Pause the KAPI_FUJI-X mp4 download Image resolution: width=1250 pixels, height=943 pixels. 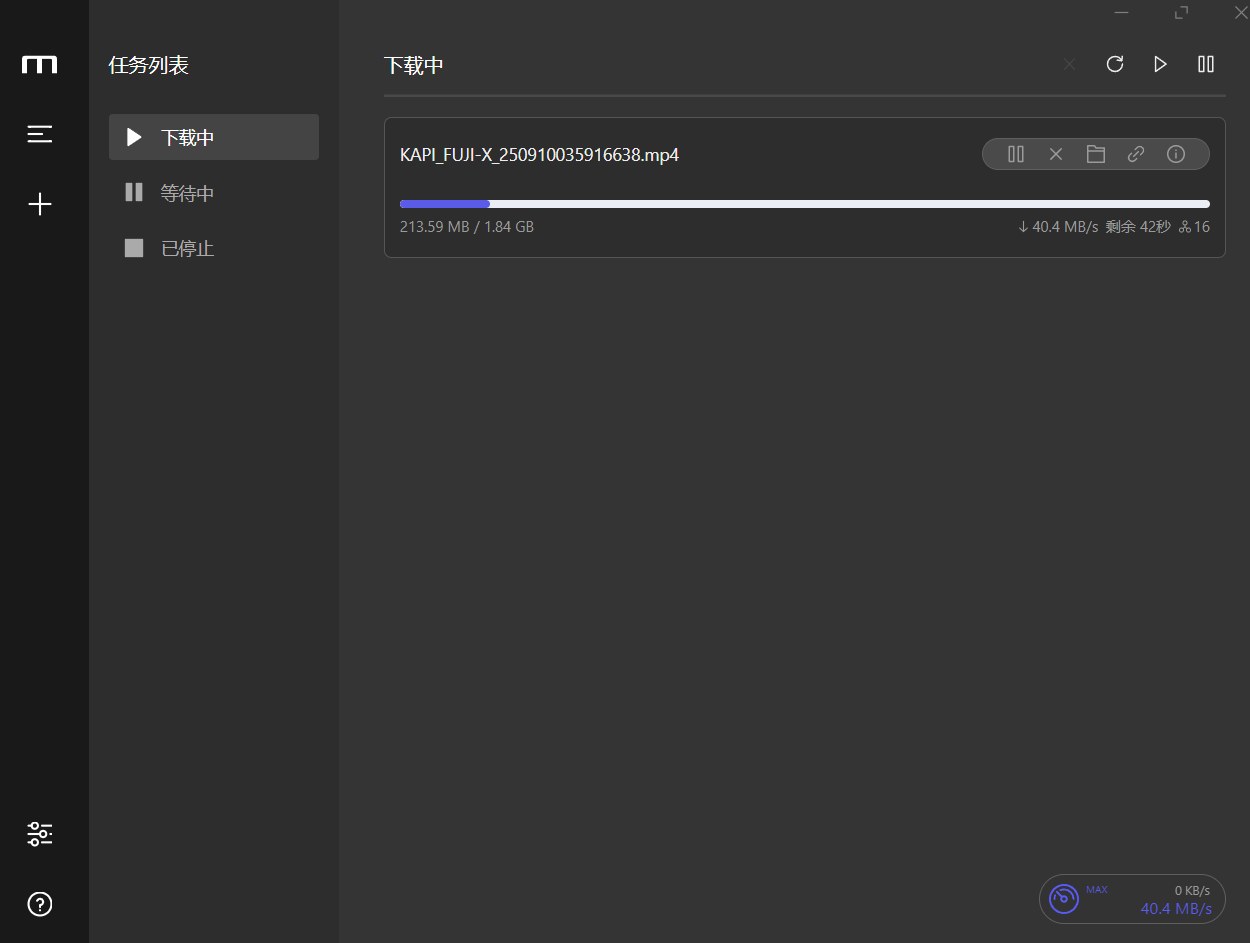click(1016, 154)
